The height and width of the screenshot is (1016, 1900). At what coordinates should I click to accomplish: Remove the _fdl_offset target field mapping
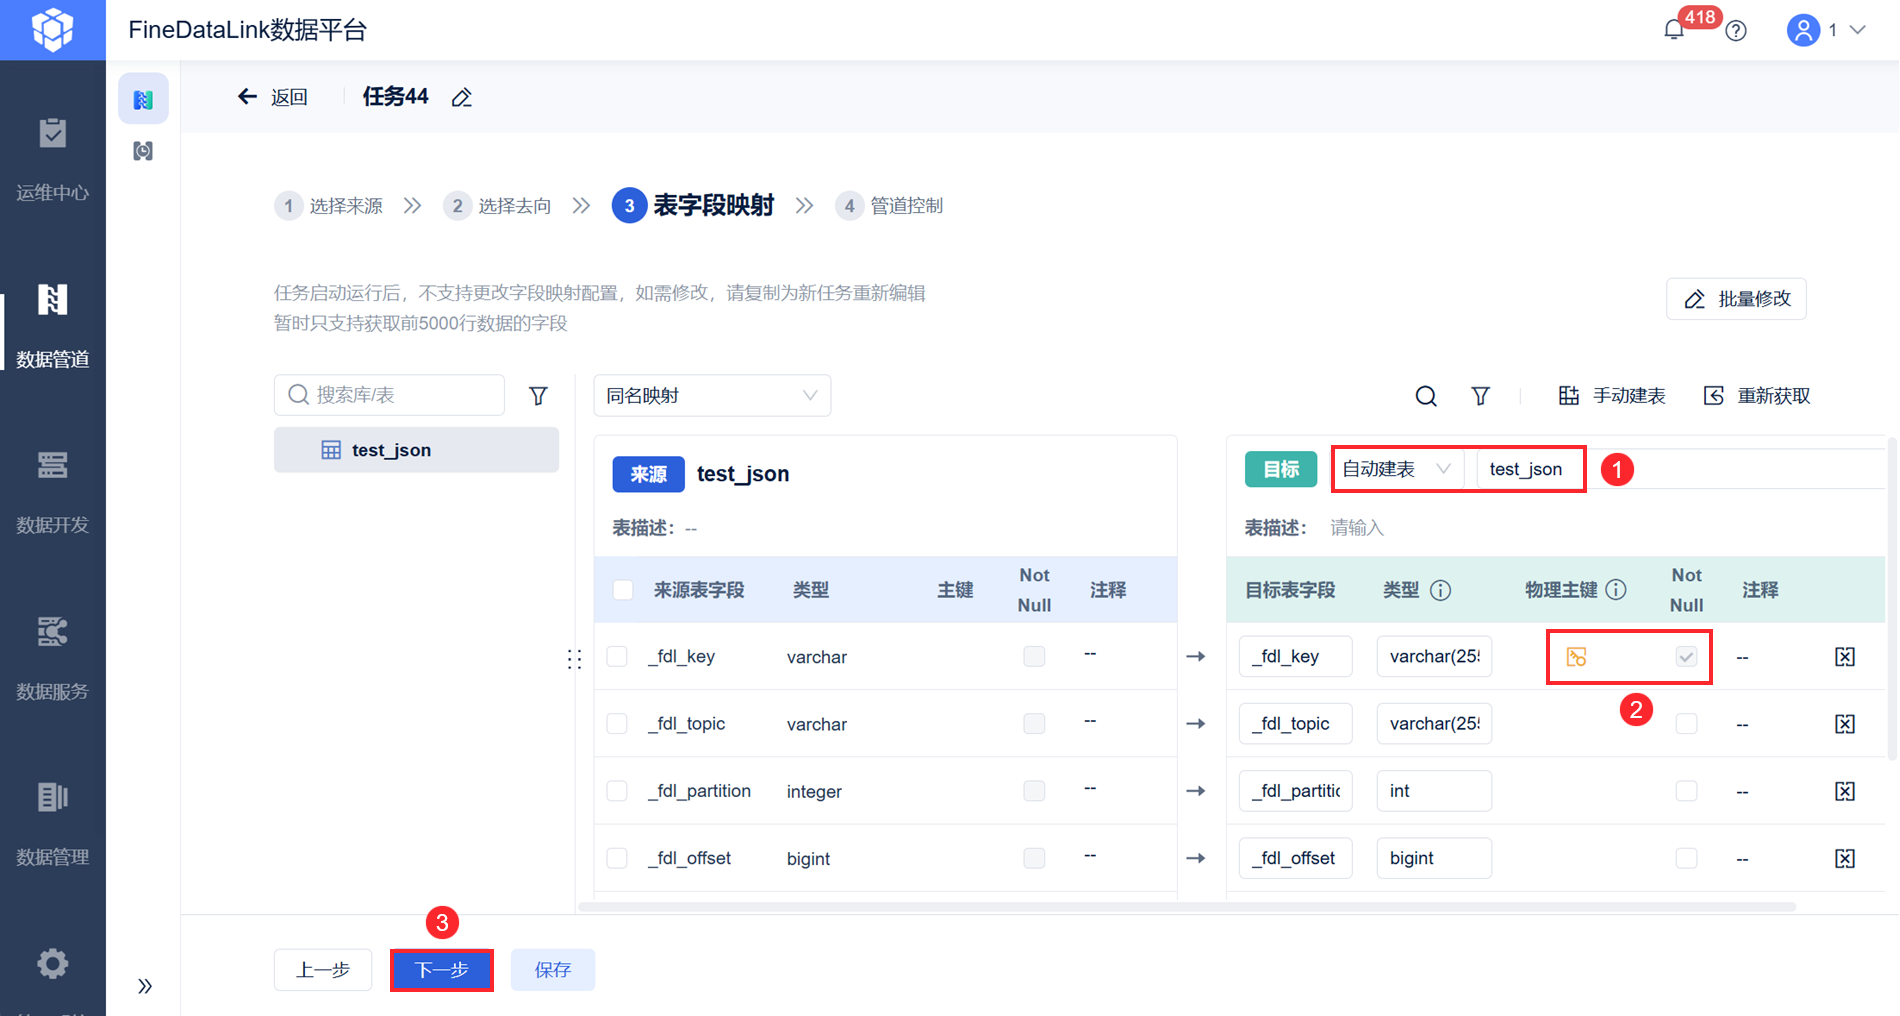1845,858
